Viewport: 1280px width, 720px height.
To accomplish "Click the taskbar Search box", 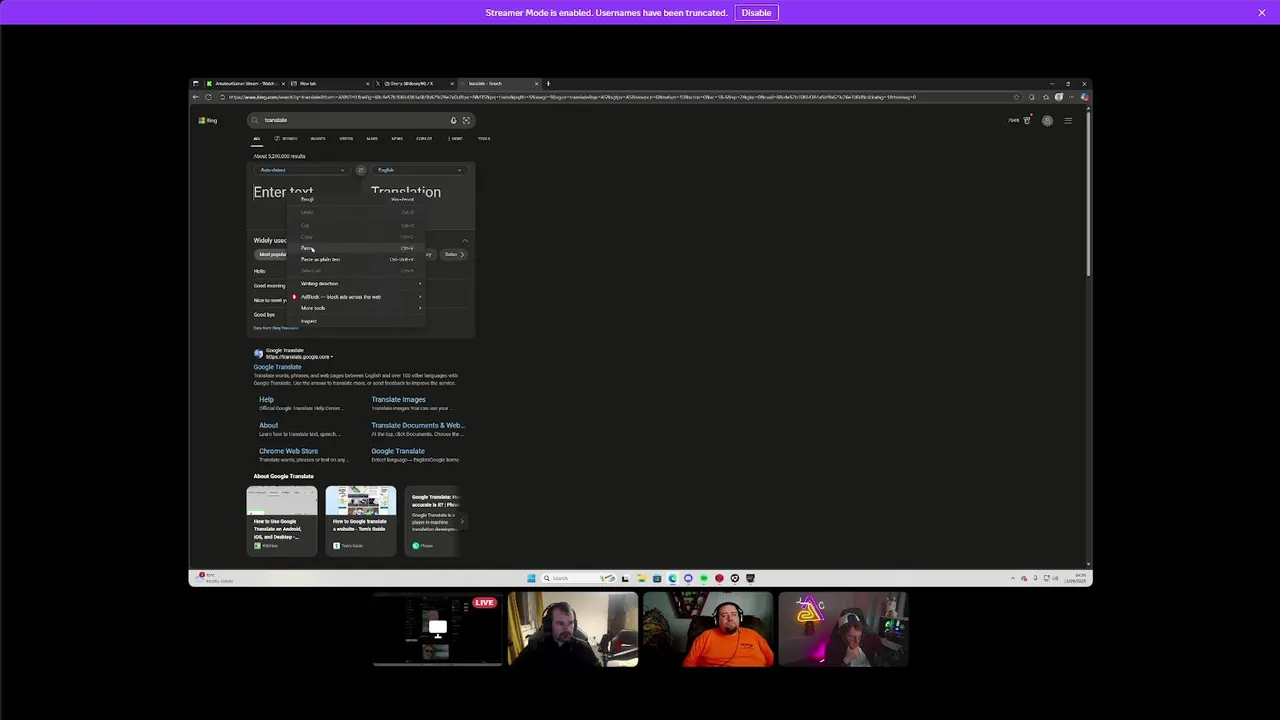I will [x=577, y=578].
